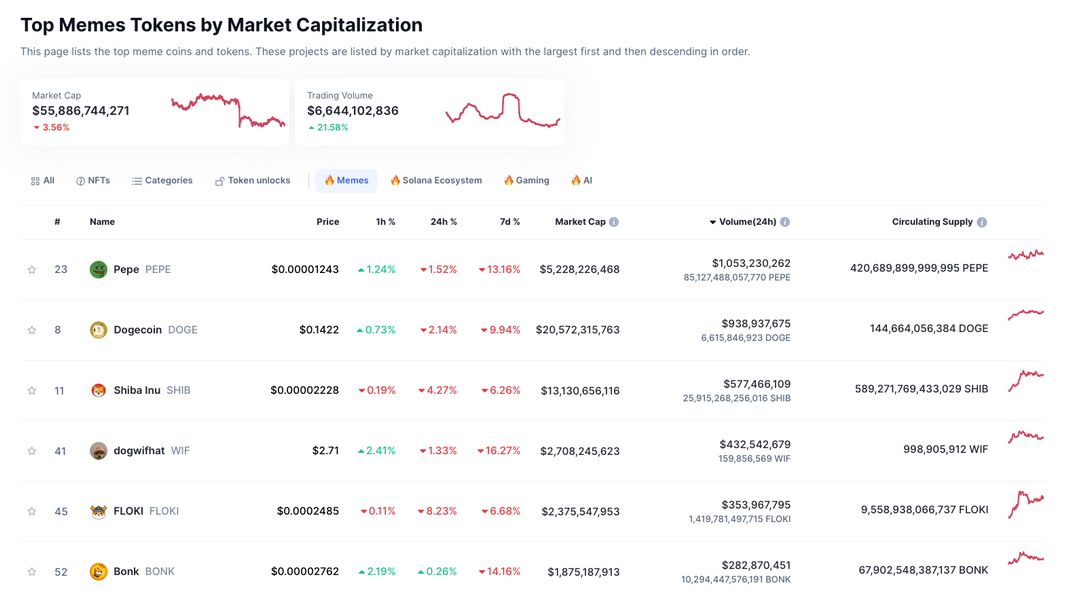The width and height of the screenshot is (1066, 600).
Task: Open the Categories filter
Action: click(x=162, y=181)
